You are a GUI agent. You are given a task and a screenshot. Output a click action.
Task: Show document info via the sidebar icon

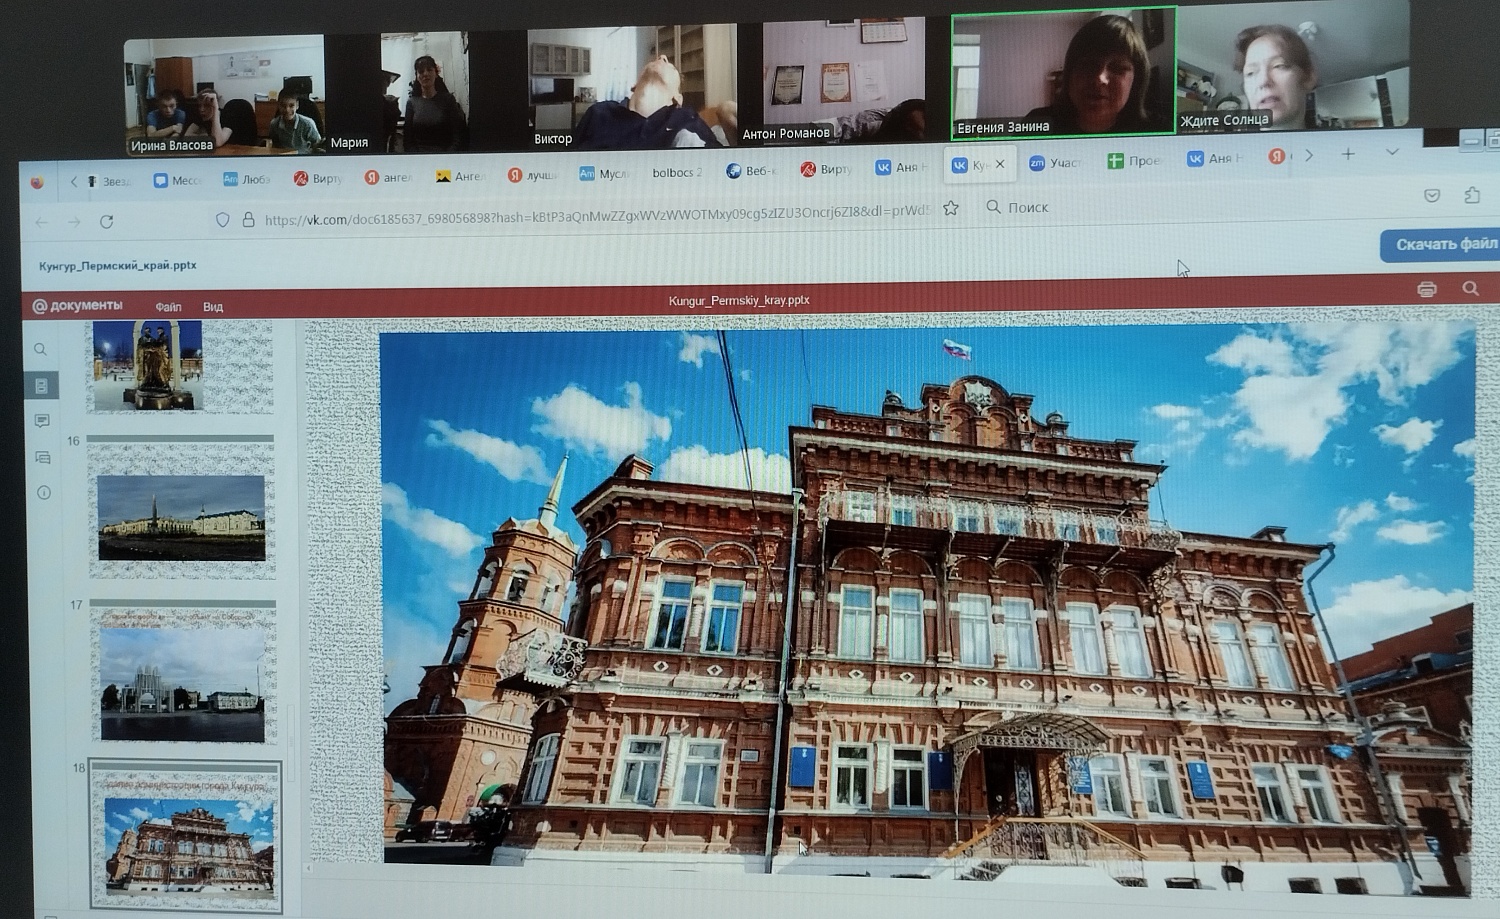click(x=43, y=493)
